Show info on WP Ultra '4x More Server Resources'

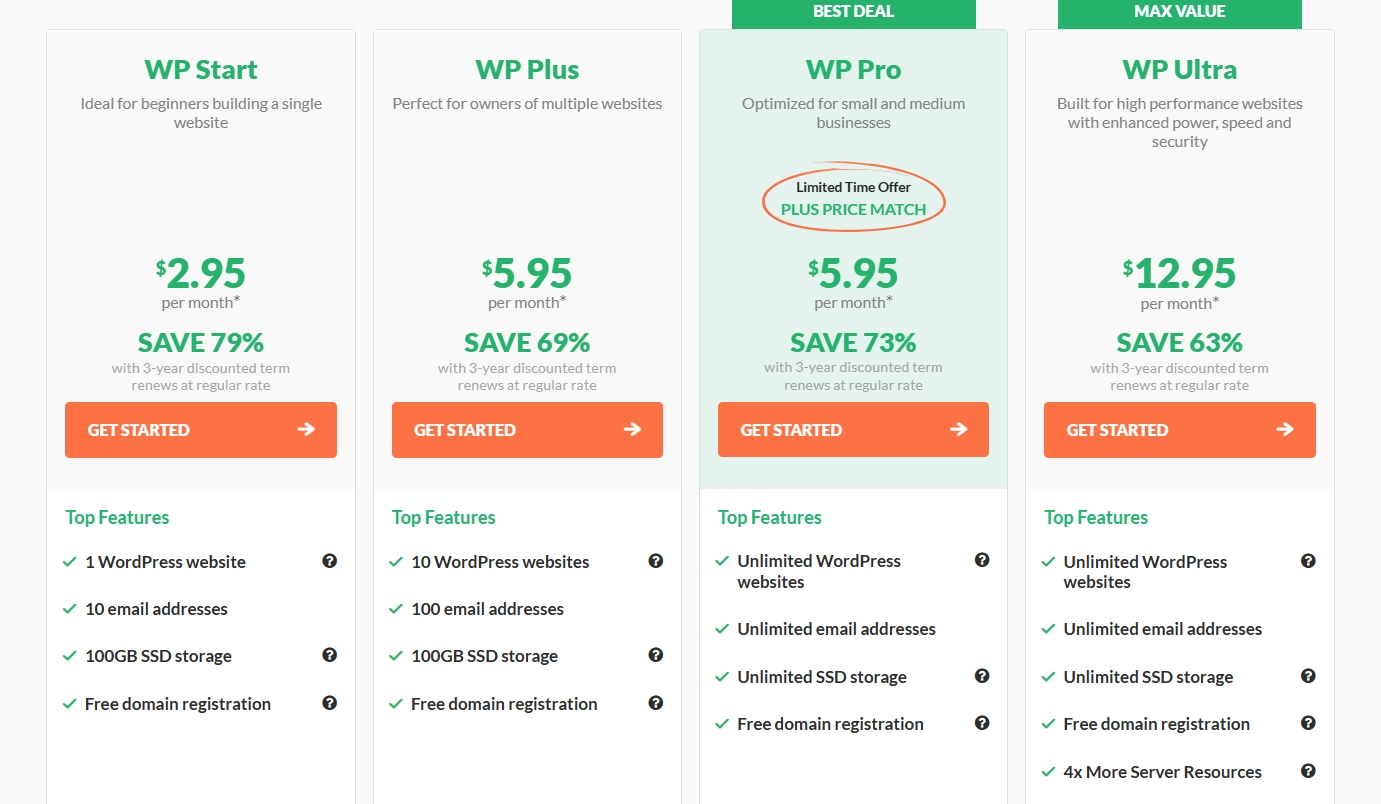(x=1308, y=771)
